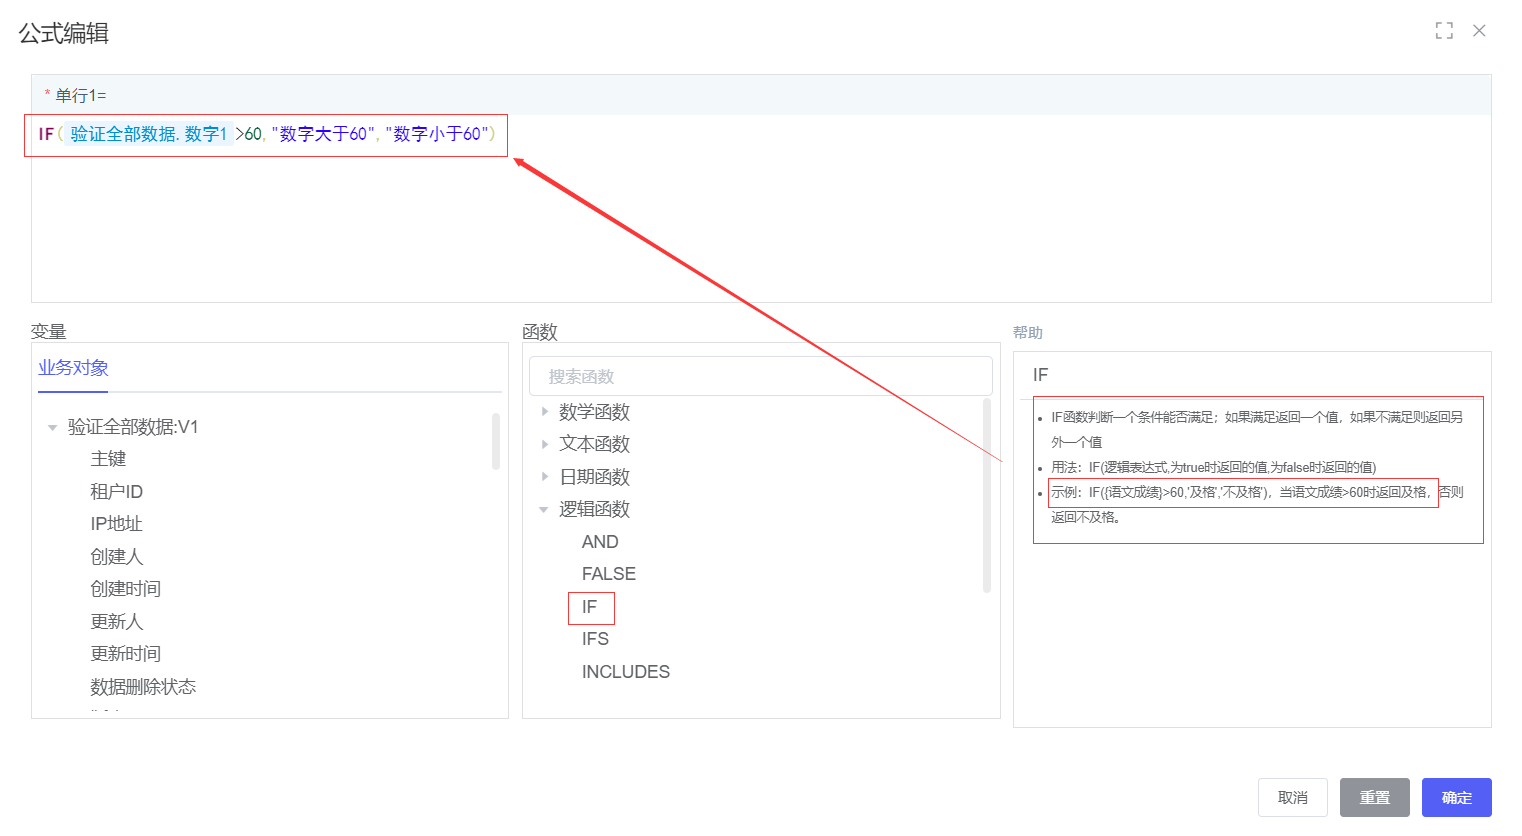Close the 公式编辑 dialog
The width and height of the screenshot is (1522, 836).
click(x=1479, y=31)
